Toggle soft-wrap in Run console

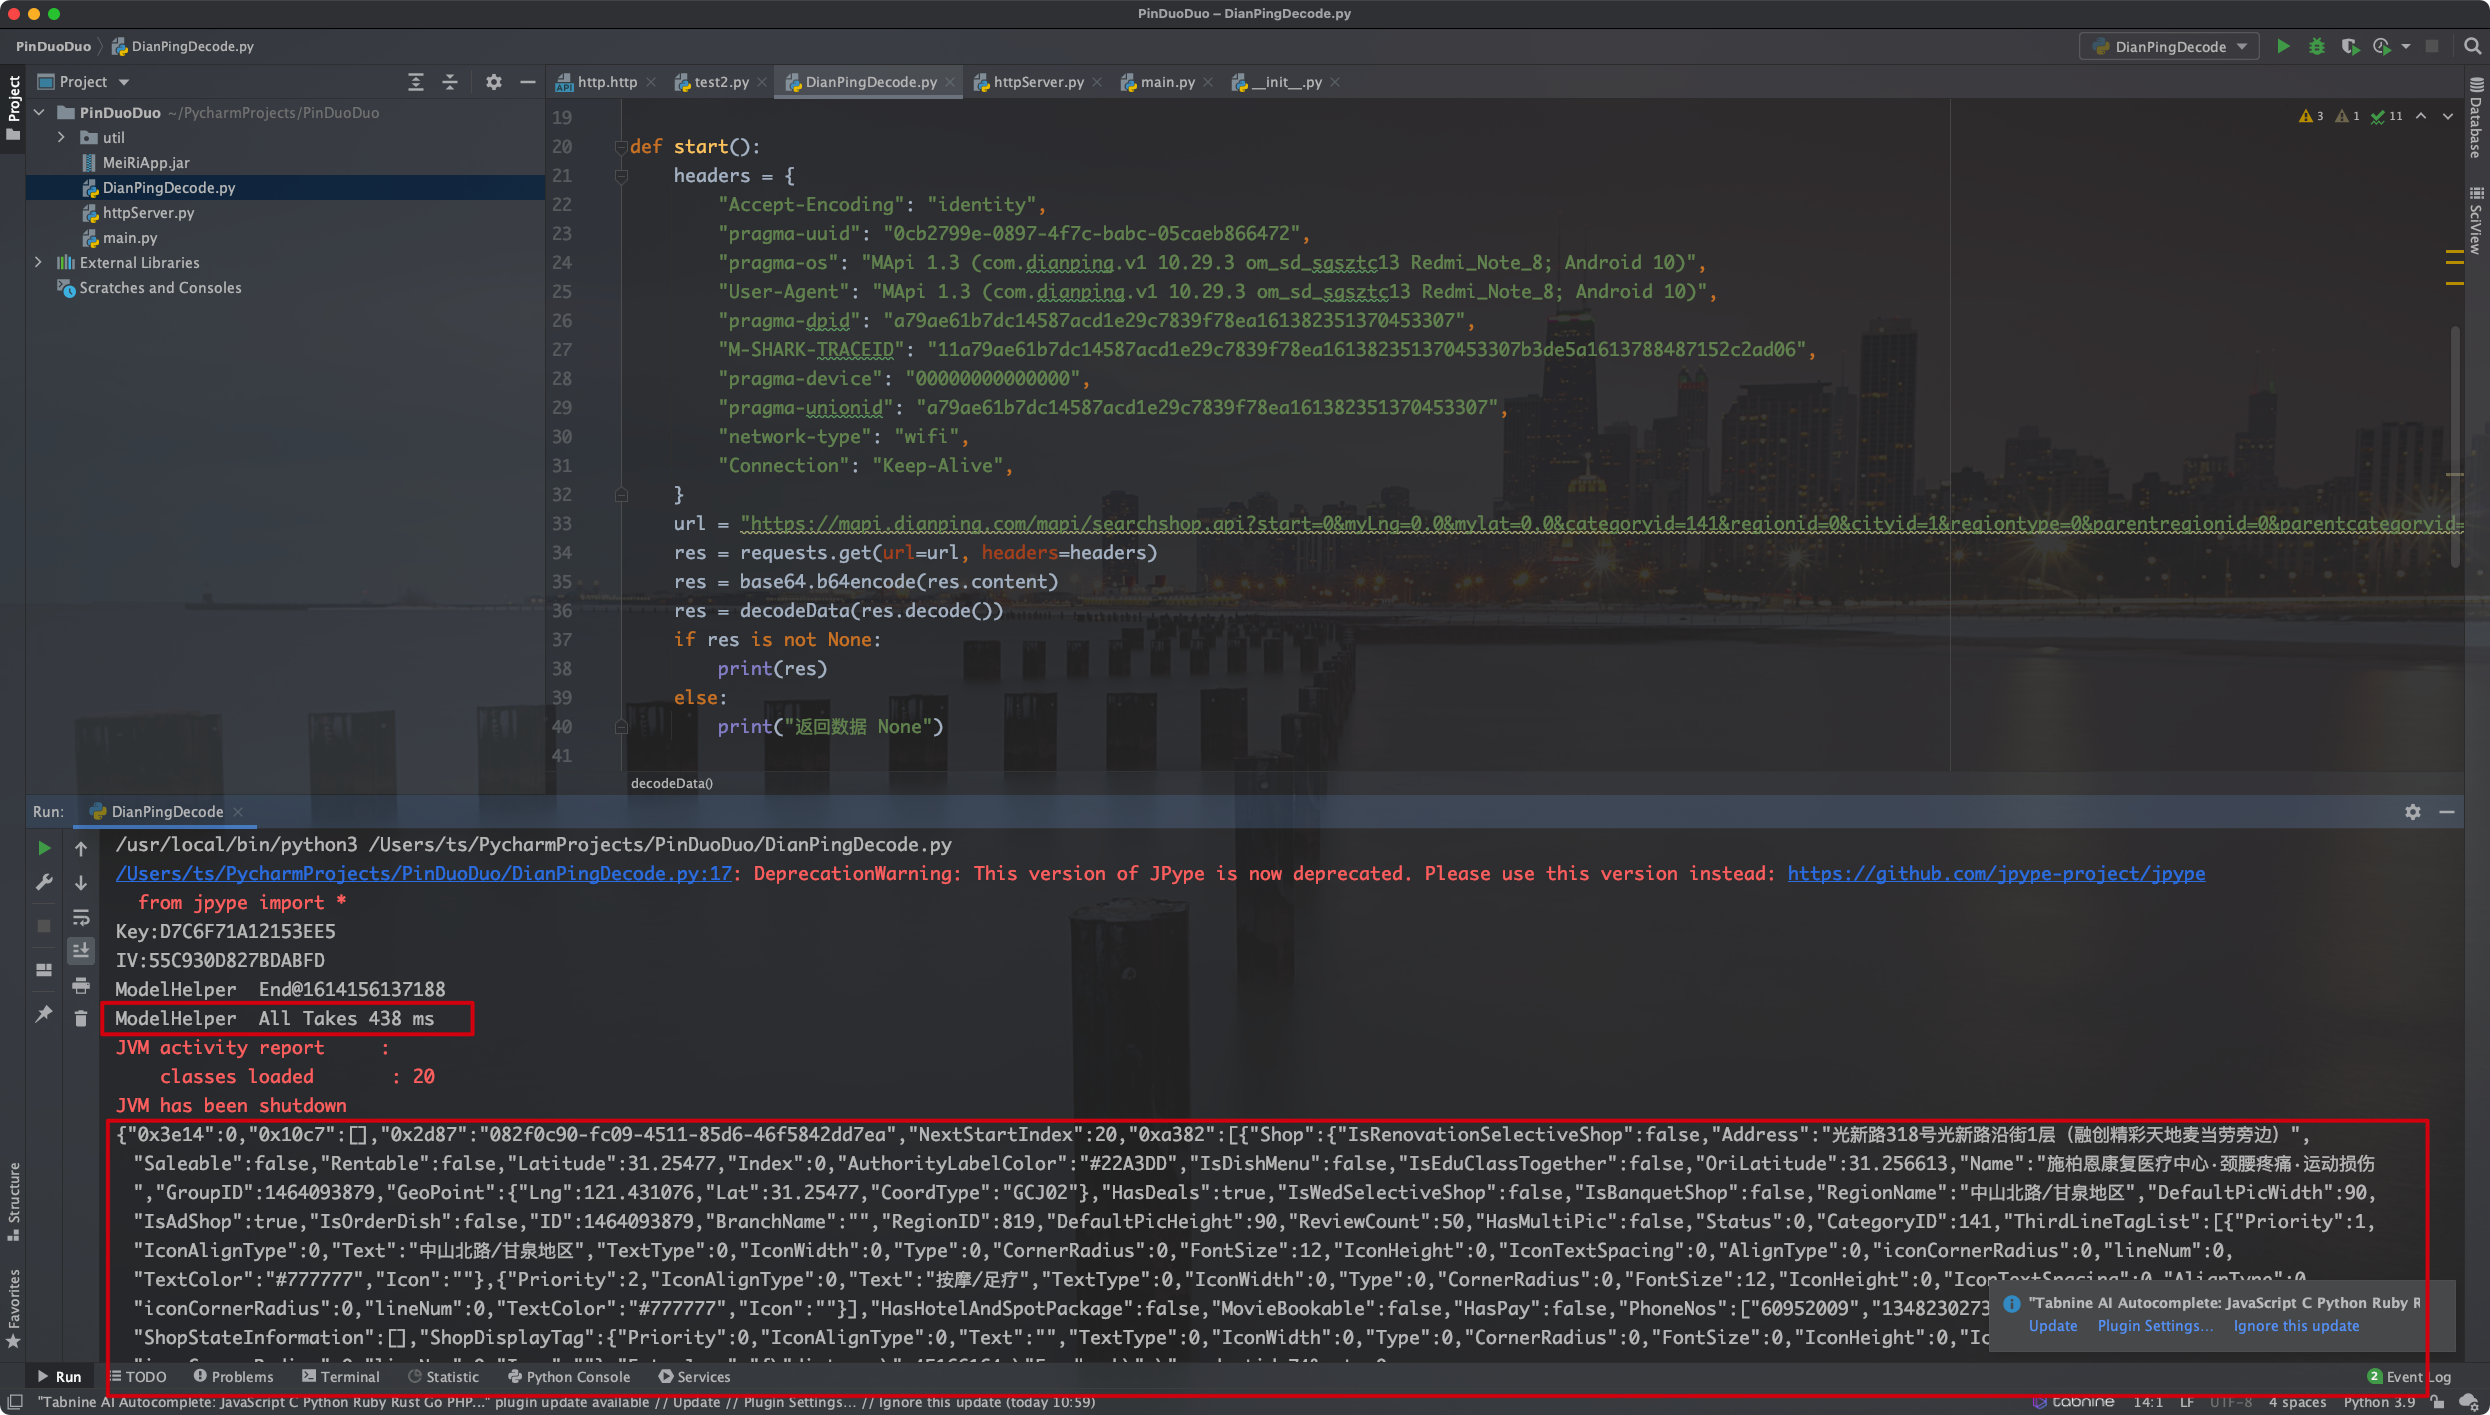[81, 917]
